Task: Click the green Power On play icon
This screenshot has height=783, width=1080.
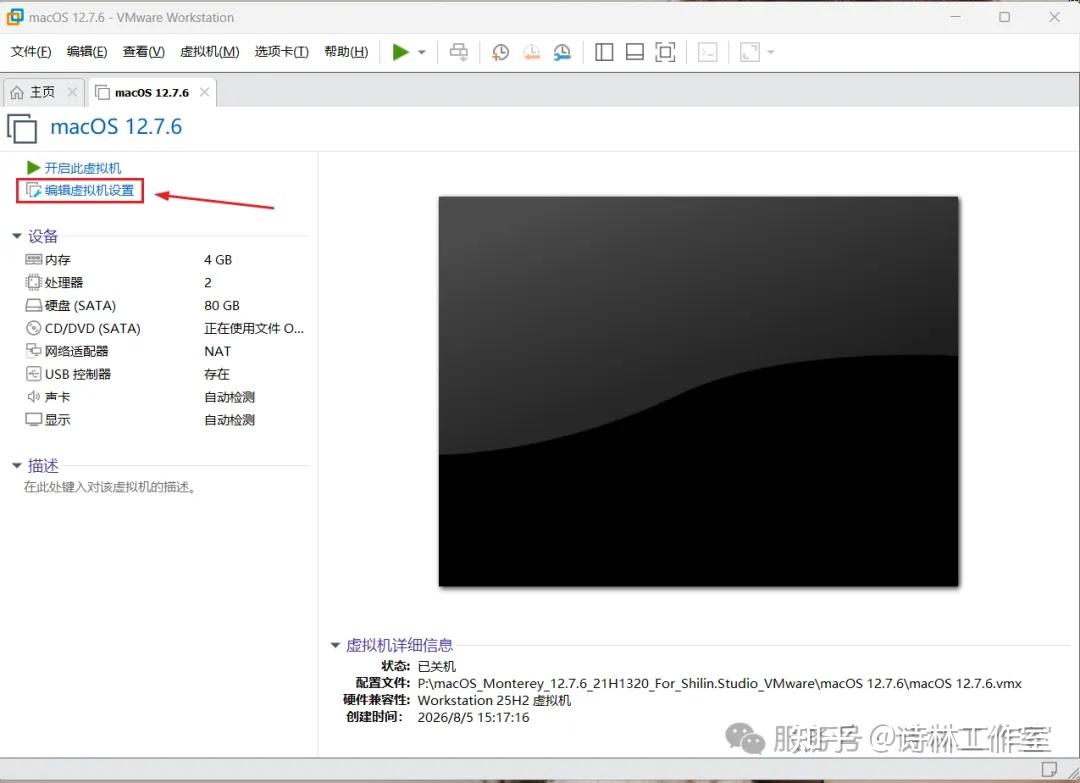Action: [x=400, y=52]
